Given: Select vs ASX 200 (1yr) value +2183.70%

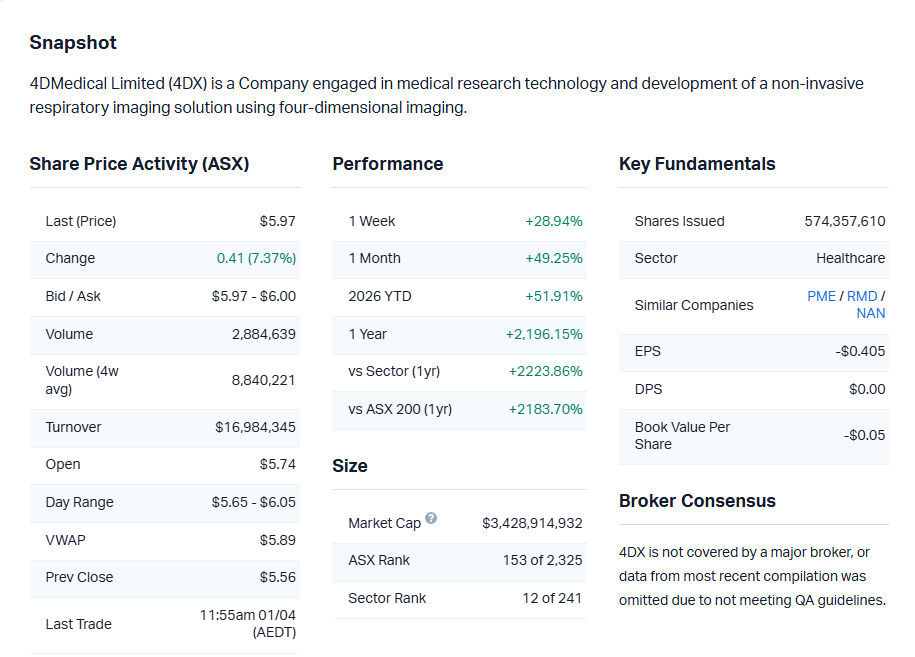Looking at the screenshot, I should coord(546,409).
